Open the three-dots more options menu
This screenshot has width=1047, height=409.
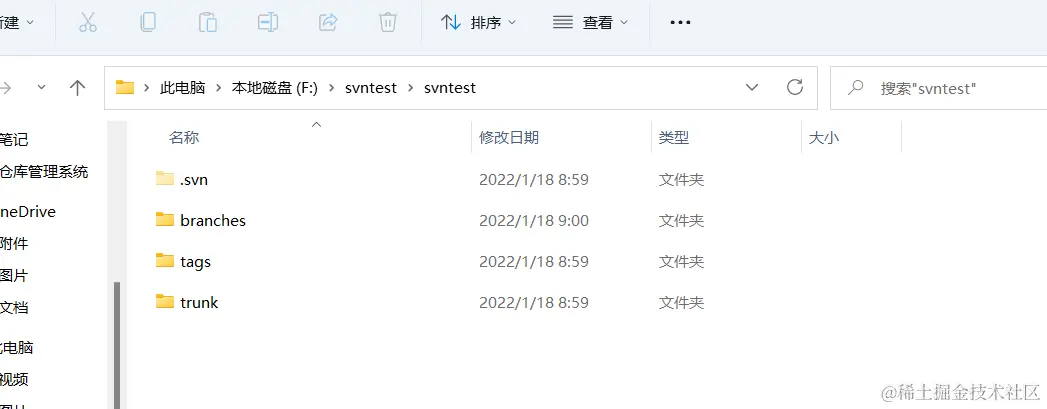[x=680, y=23]
